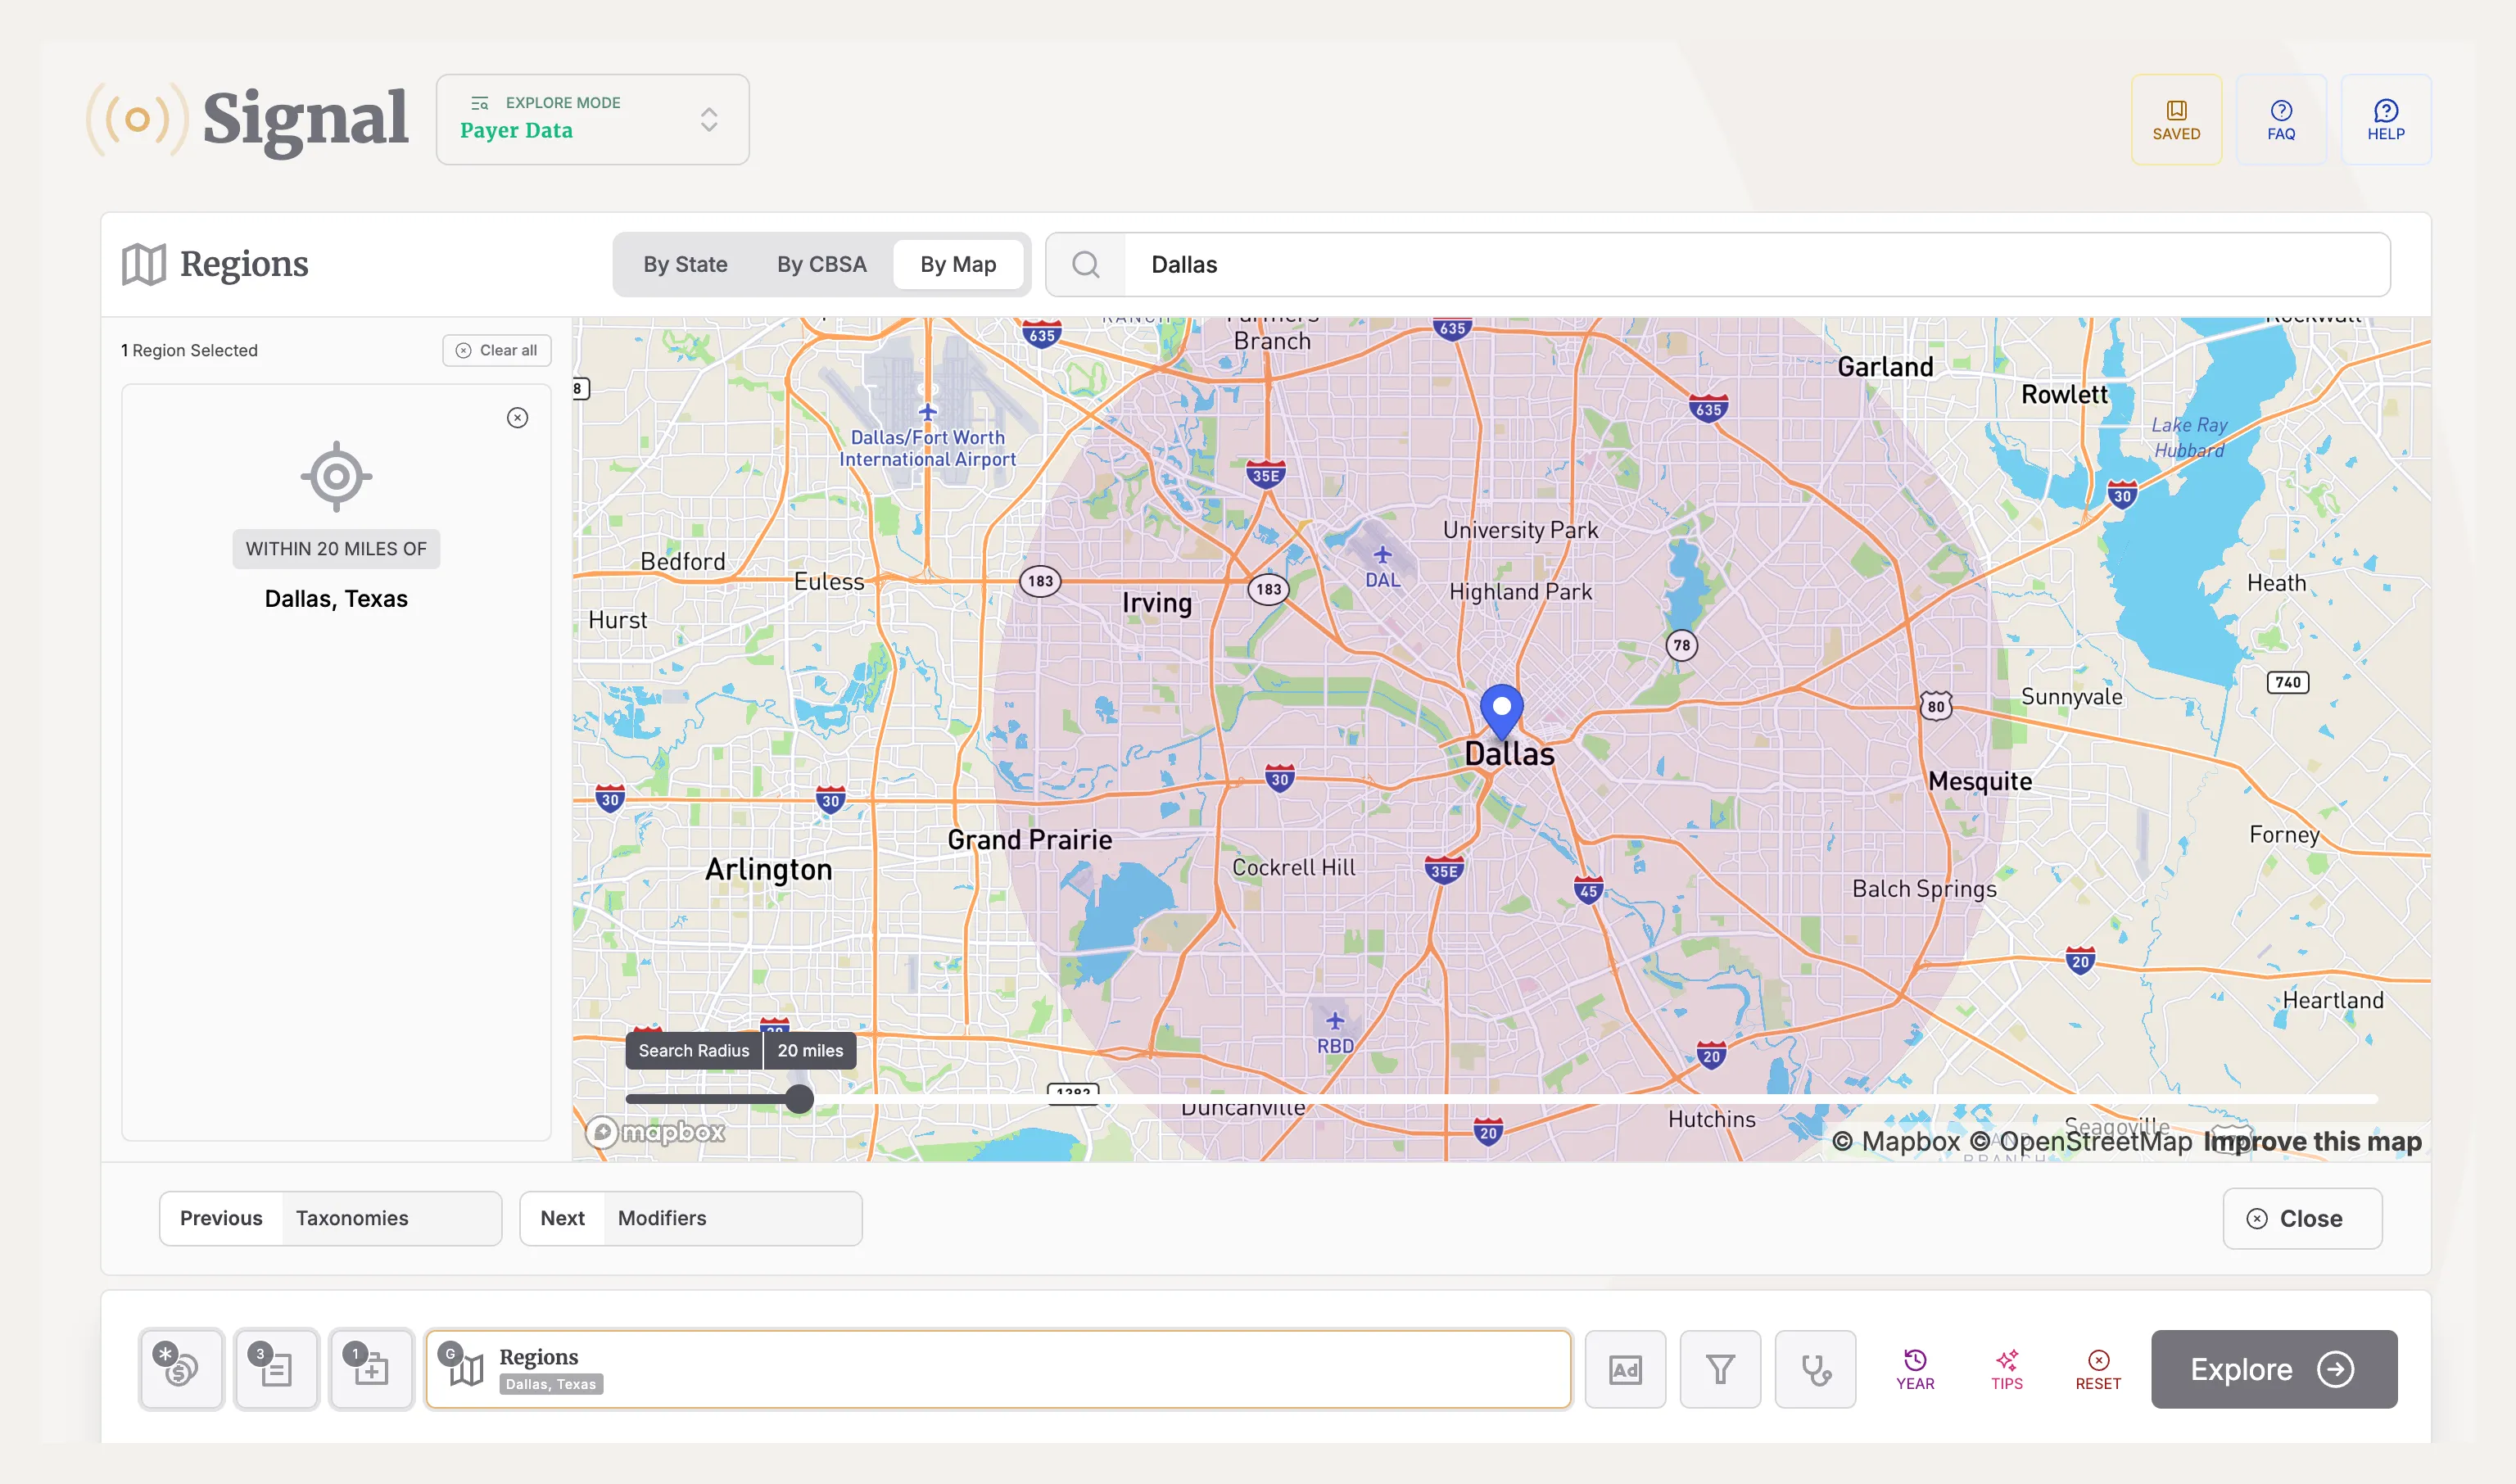Open the modifiers briefcase icon with badge 1

(370, 1369)
